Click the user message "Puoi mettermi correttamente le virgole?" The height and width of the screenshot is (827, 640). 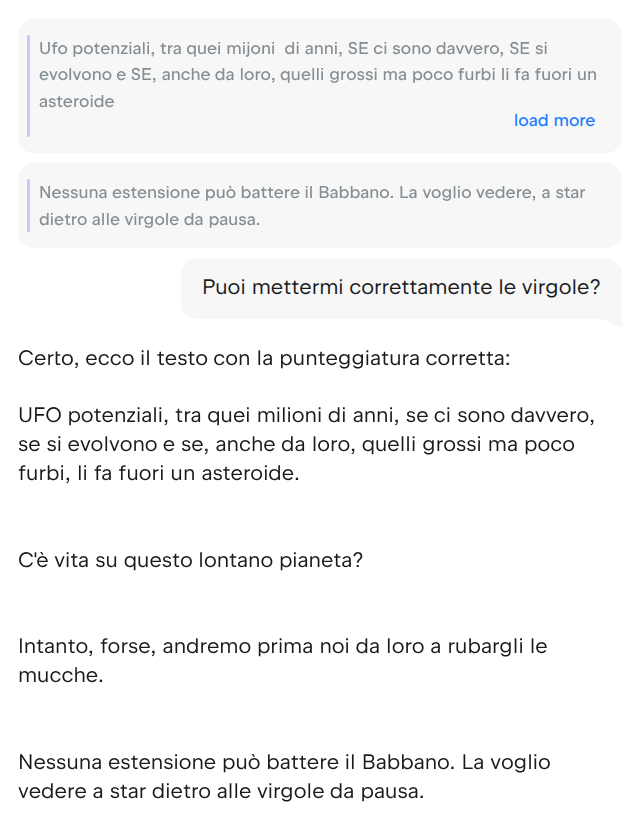401,288
